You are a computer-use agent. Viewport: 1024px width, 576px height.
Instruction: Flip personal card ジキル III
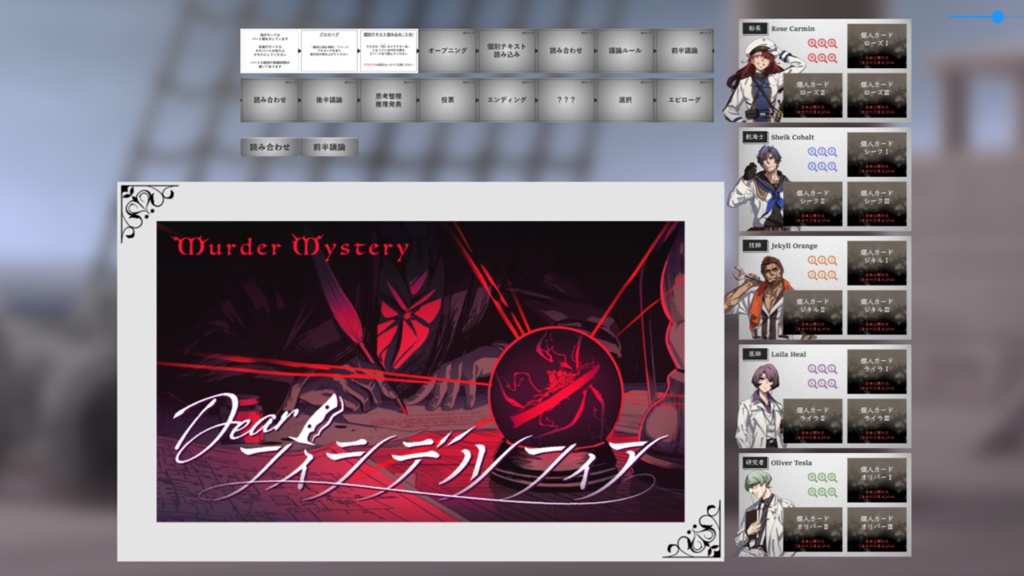coord(876,313)
